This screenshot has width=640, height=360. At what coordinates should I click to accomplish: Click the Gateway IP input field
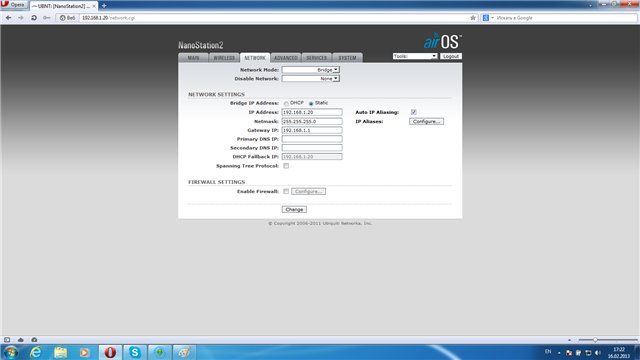click(x=312, y=130)
